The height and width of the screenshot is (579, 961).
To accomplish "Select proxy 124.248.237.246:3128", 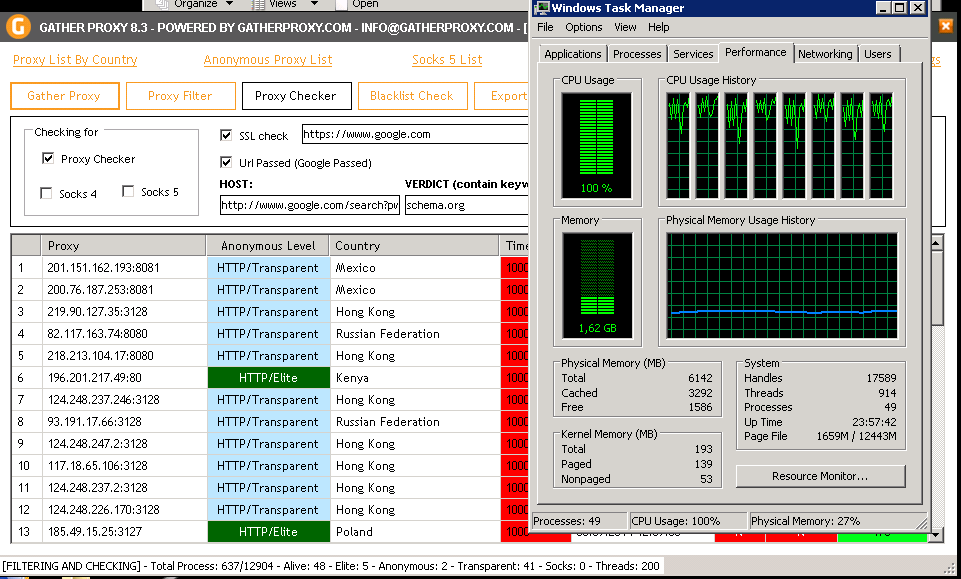I will pyautogui.click(x=103, y=400).
